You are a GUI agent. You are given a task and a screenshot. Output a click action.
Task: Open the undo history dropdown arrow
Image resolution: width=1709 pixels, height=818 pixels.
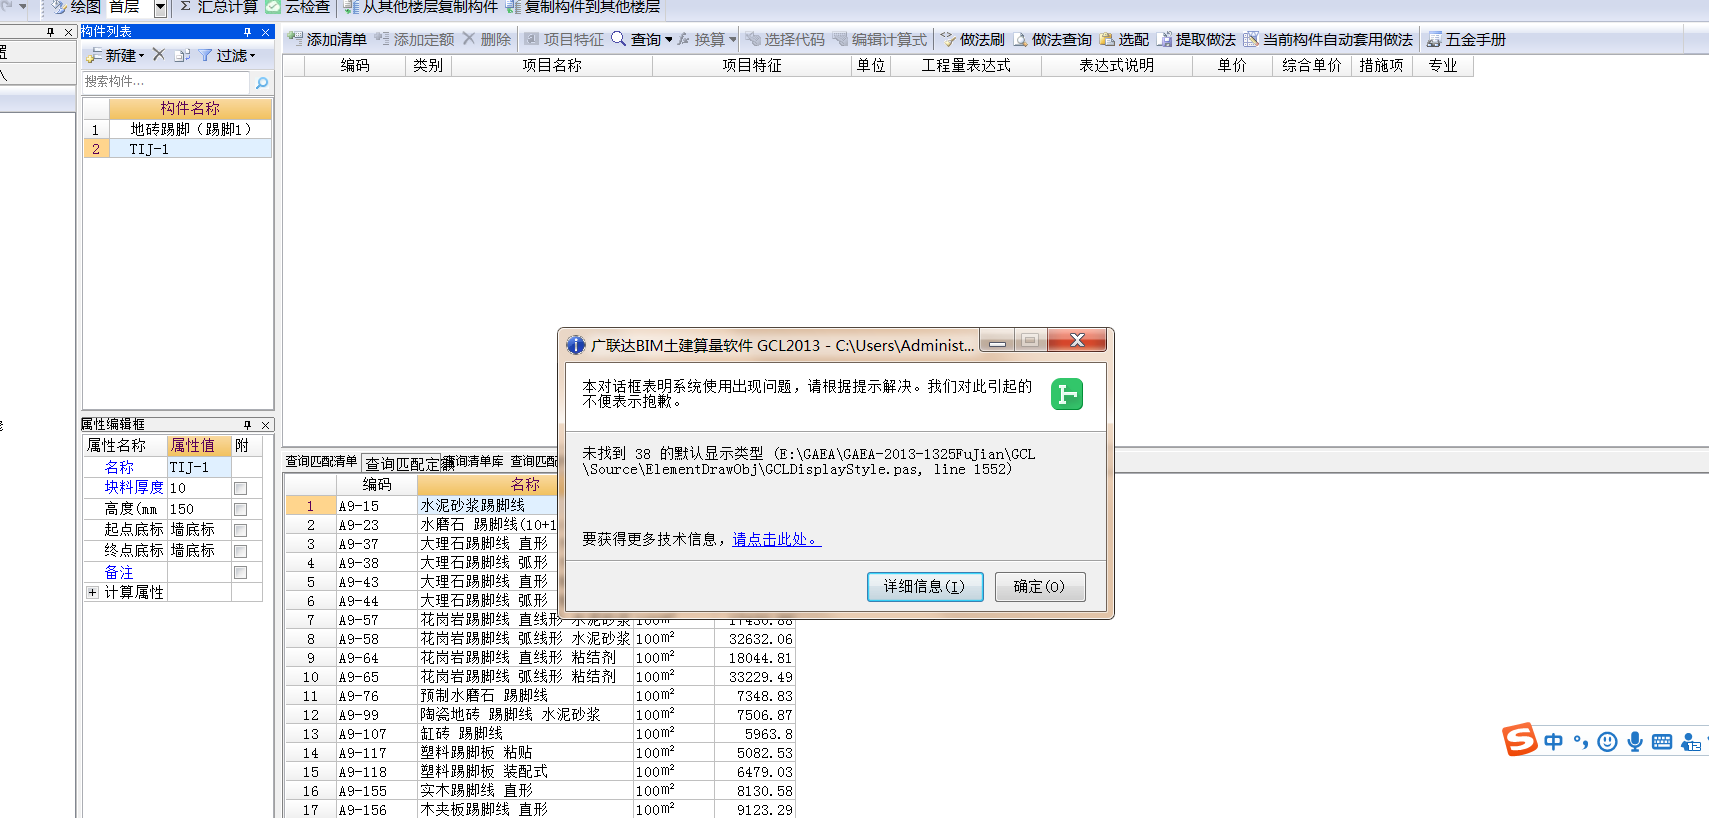(23, 7)
